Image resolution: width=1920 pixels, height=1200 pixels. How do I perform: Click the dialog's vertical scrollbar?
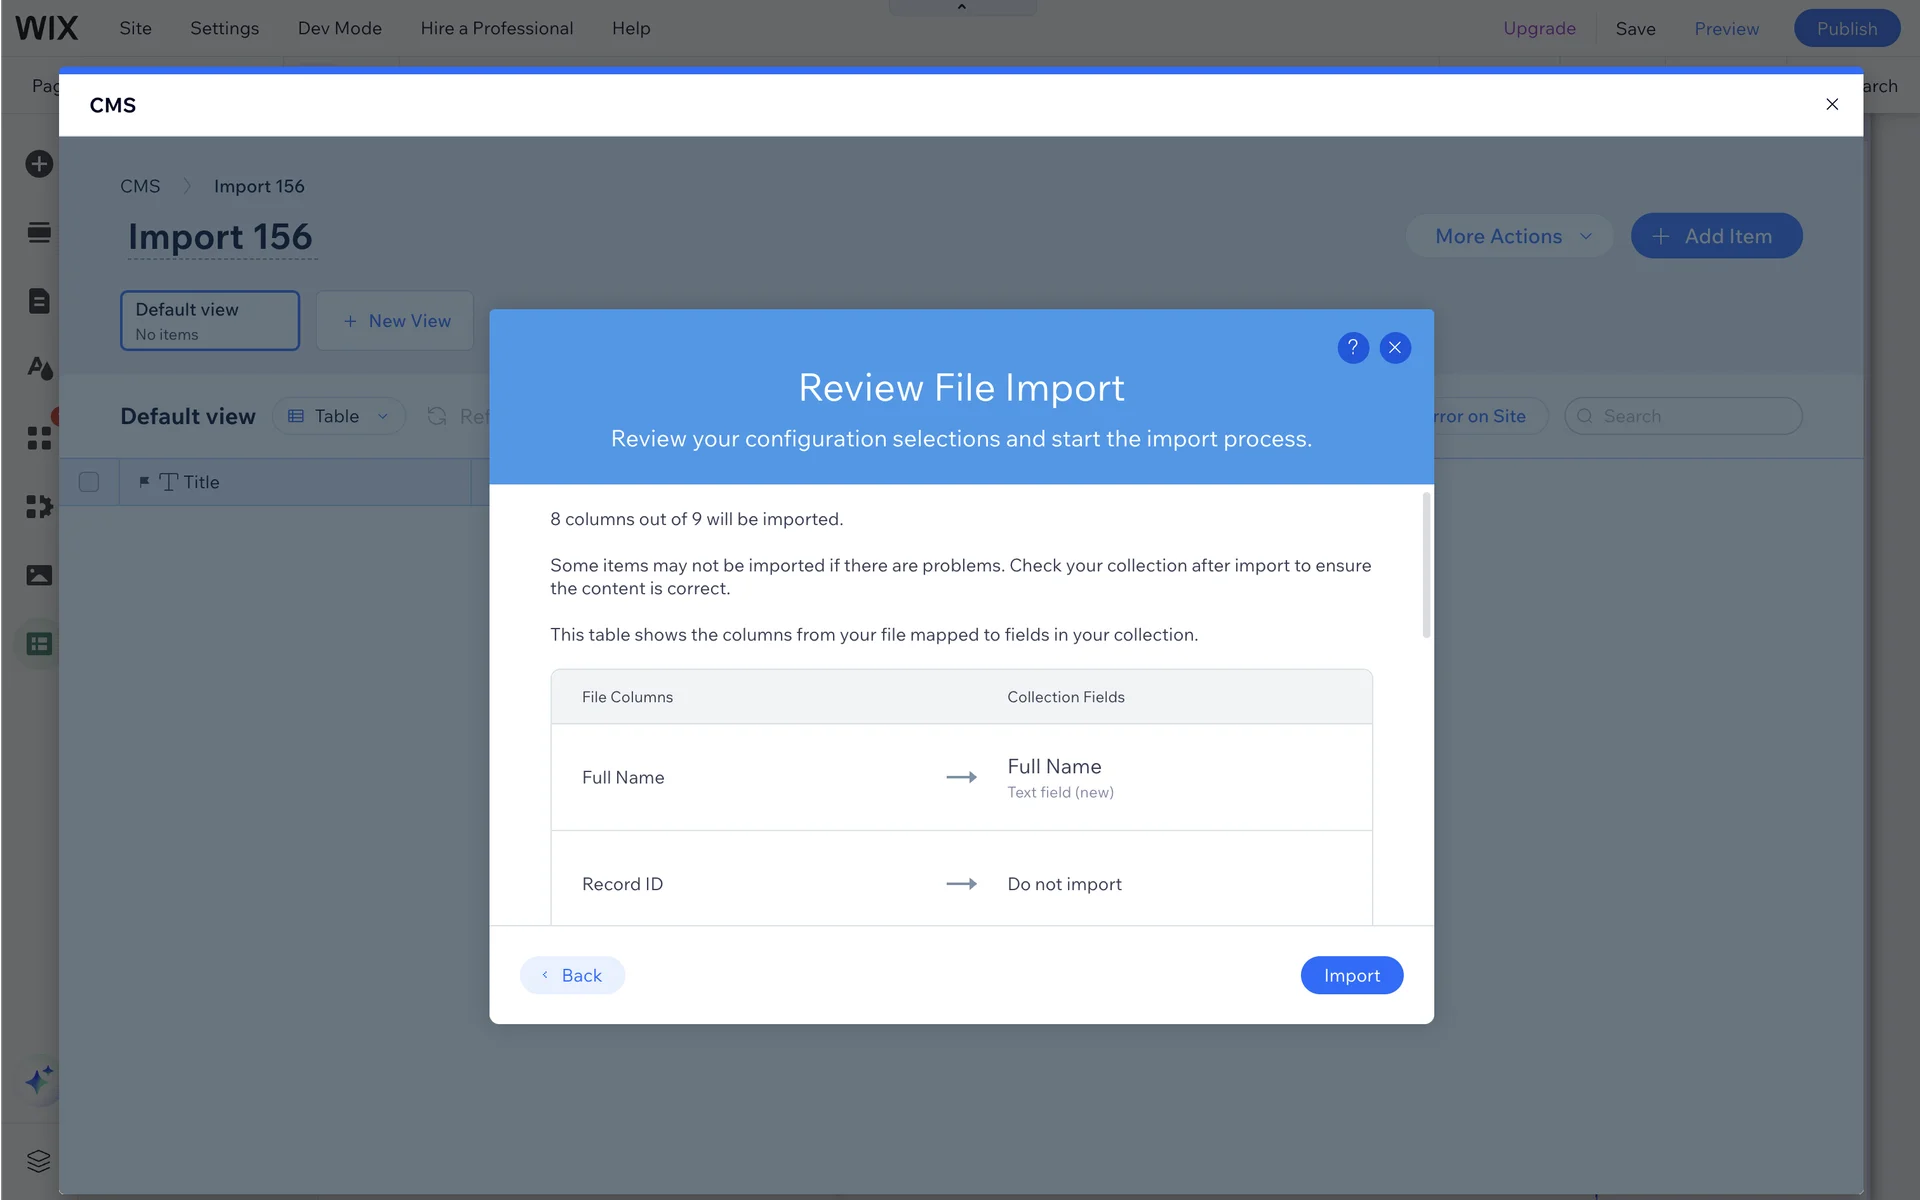(1426, 565)
